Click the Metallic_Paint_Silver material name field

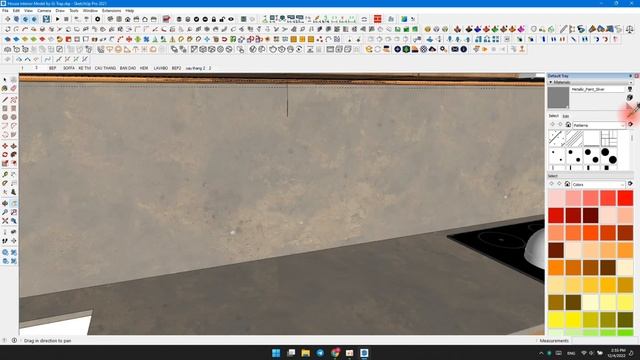coord(598,89)
